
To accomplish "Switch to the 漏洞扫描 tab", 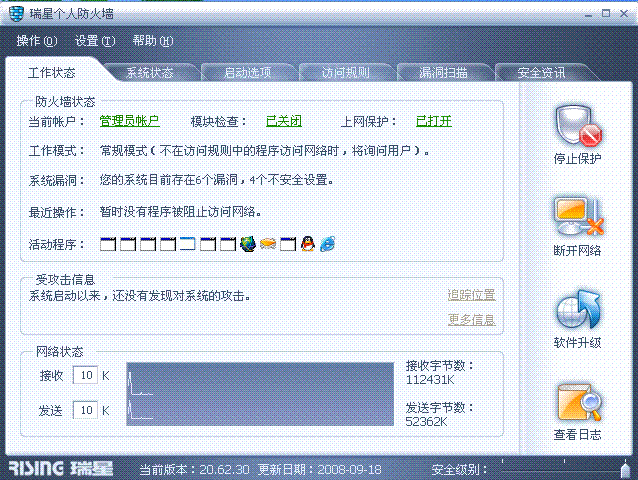I will (x=444, y=72).
